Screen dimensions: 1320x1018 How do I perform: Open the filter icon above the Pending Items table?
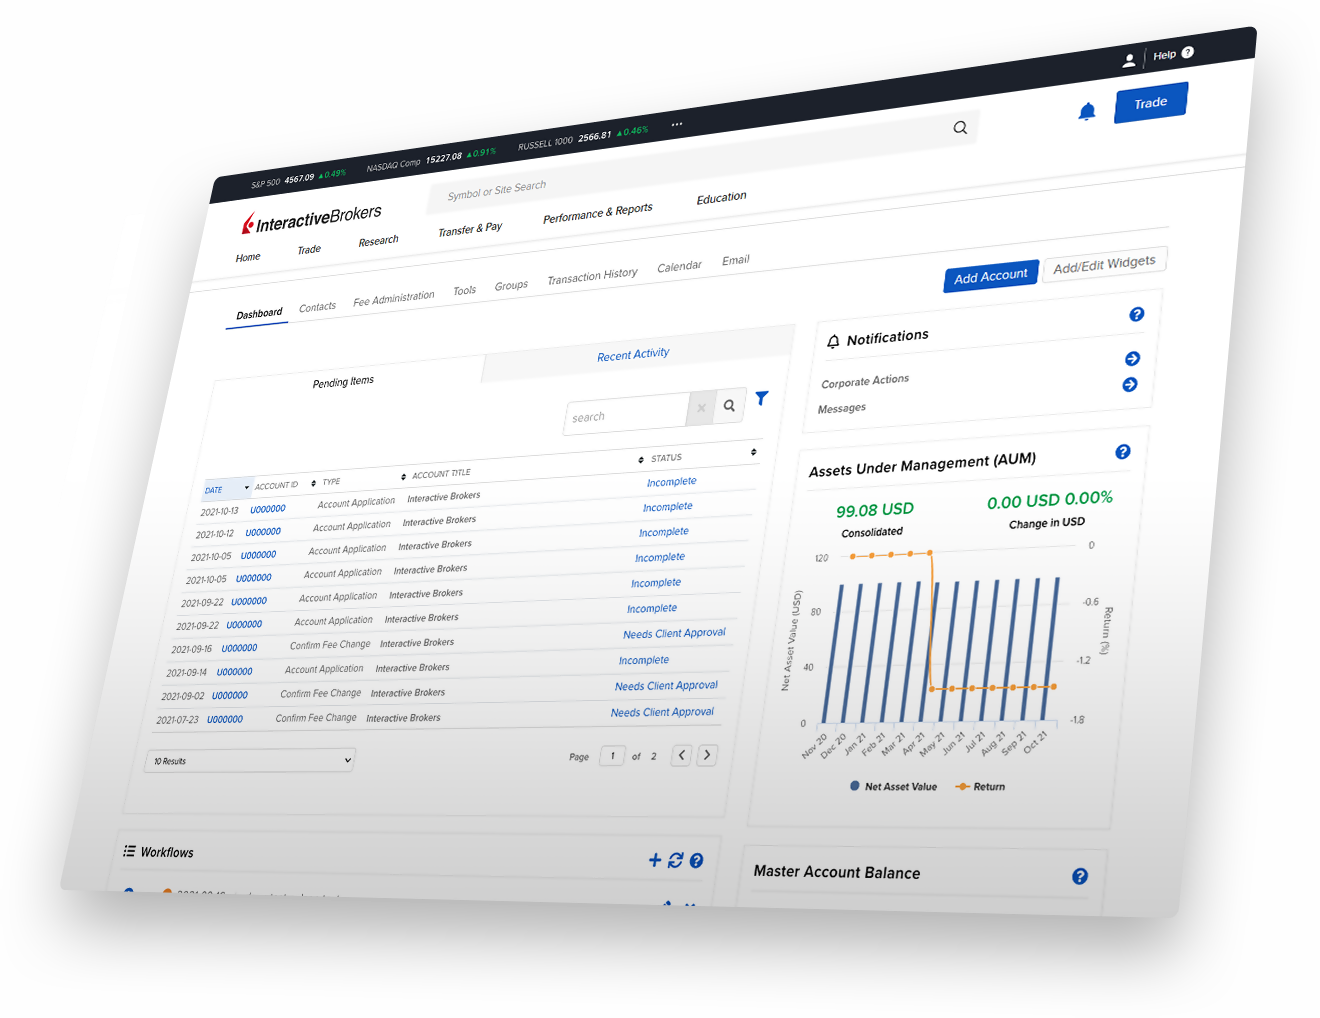[x=761, y=398]
